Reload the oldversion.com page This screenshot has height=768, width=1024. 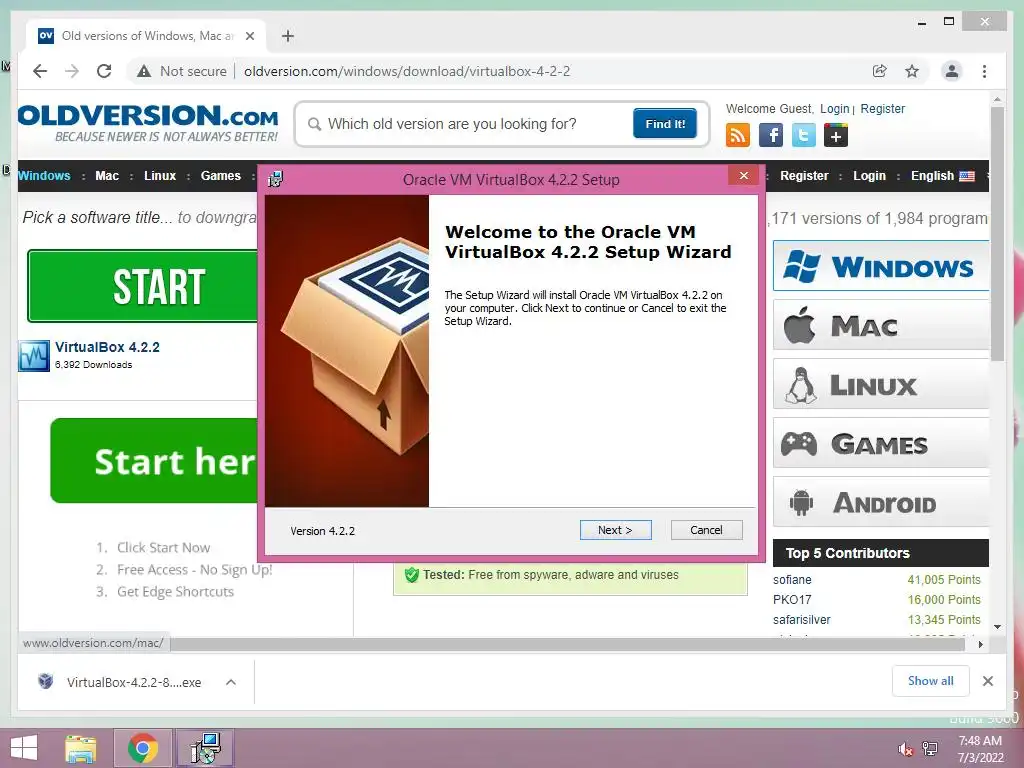[x=104, y=71]
